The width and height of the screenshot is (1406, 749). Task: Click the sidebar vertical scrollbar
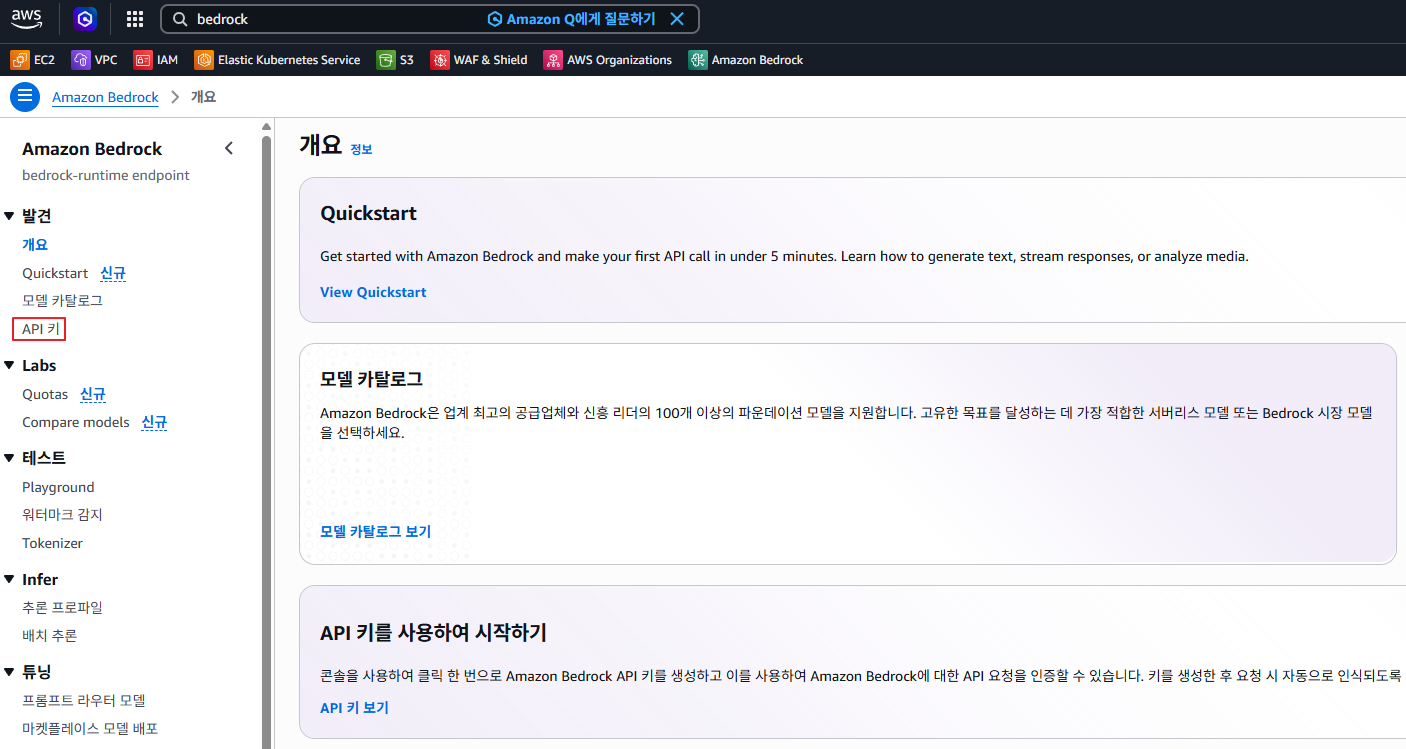[266, 441]
